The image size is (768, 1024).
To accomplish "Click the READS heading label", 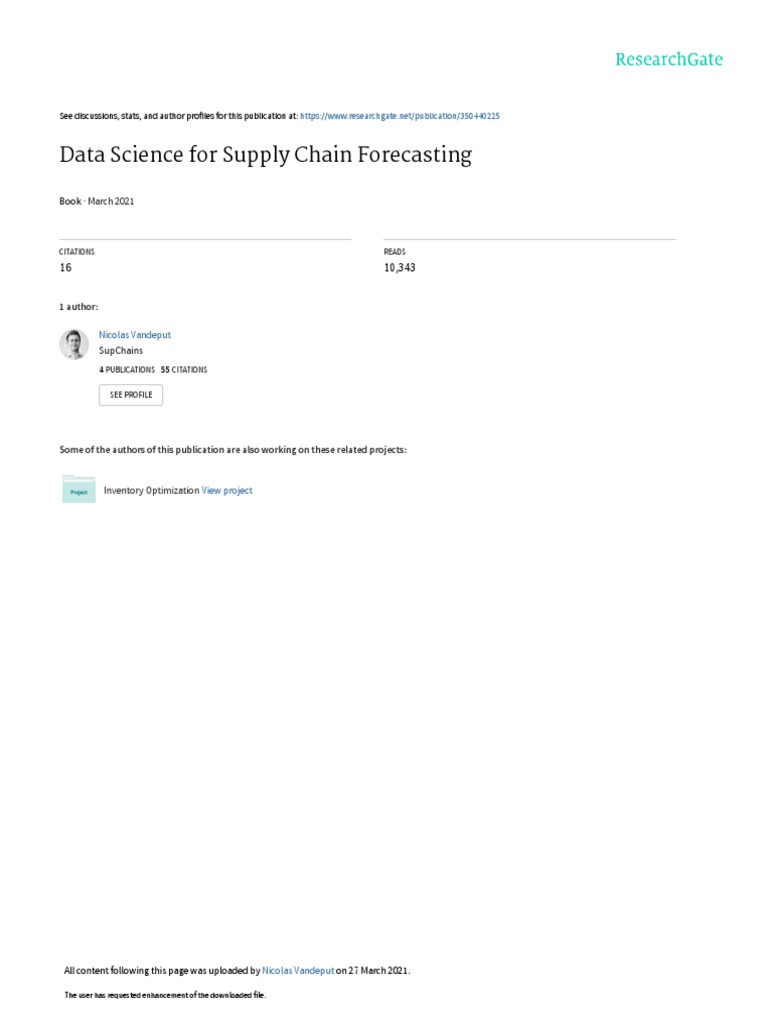I will (x=395, y=252).
